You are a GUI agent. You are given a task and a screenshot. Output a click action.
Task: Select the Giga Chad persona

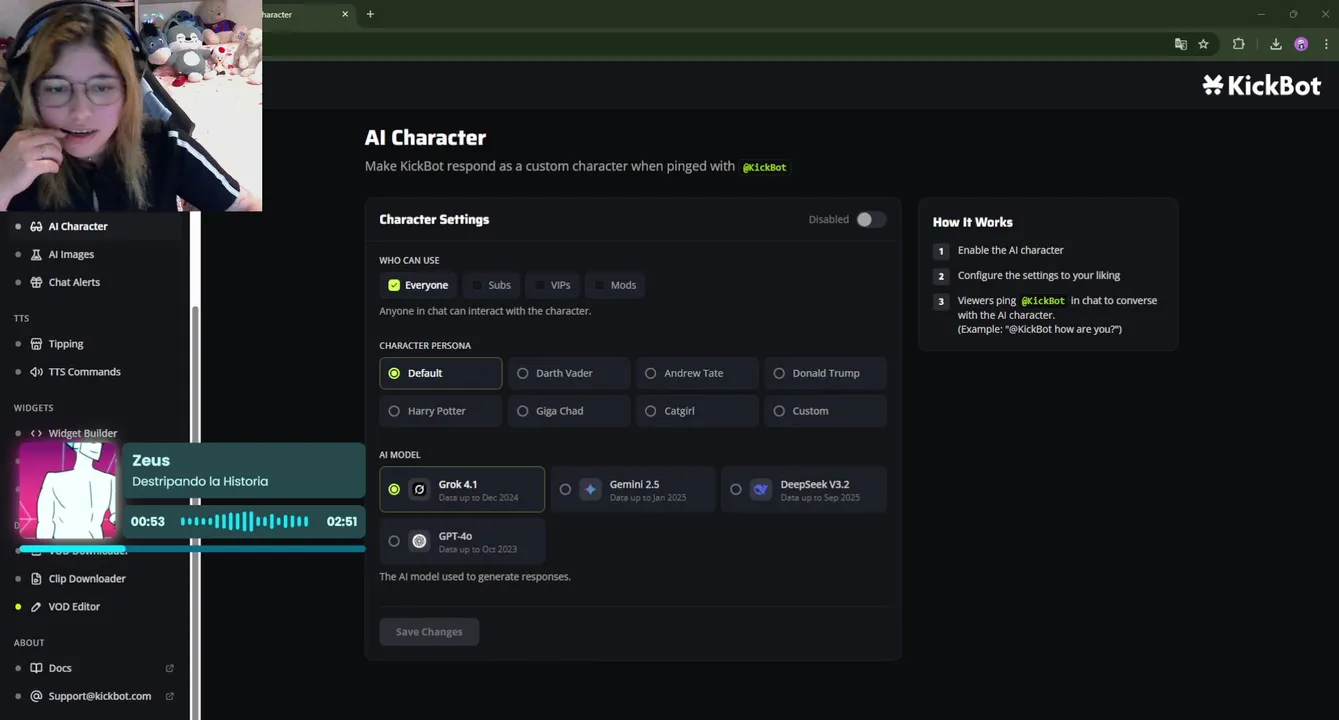tap(569, 411)
